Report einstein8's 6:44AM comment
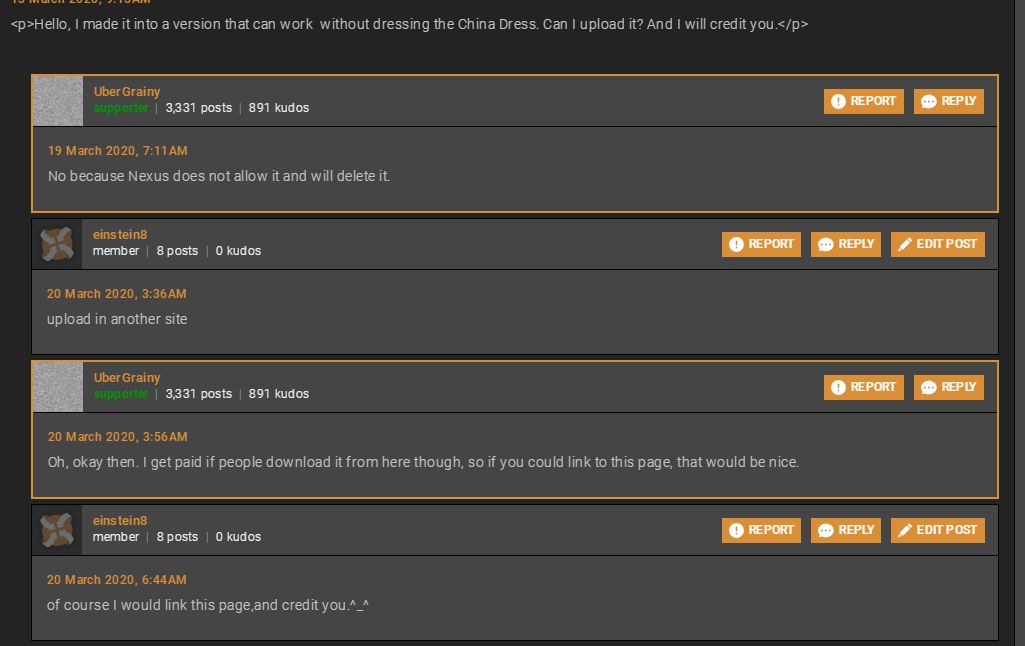This screenshot has width=1025, height=646. tap(762, 530)
